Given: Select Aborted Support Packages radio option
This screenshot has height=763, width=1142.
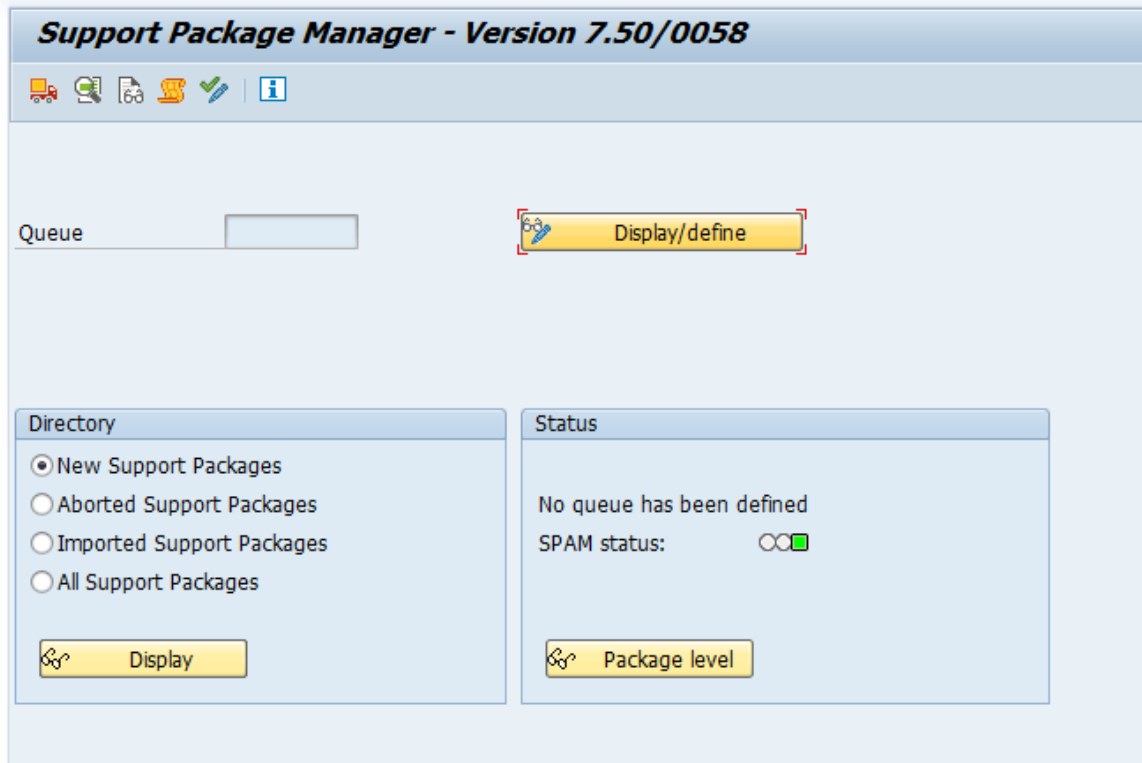Looking at the screenshot, I should pos(42,505).
